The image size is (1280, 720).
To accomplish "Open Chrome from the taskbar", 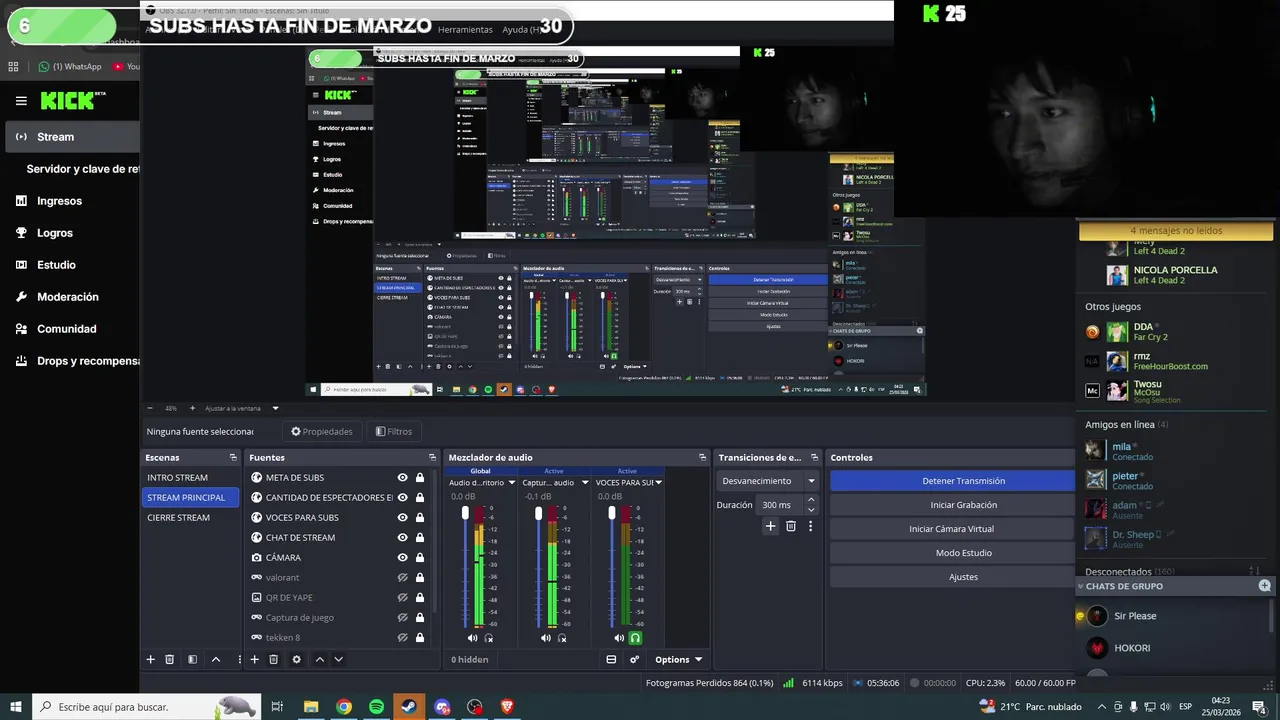I will point(344,706).
